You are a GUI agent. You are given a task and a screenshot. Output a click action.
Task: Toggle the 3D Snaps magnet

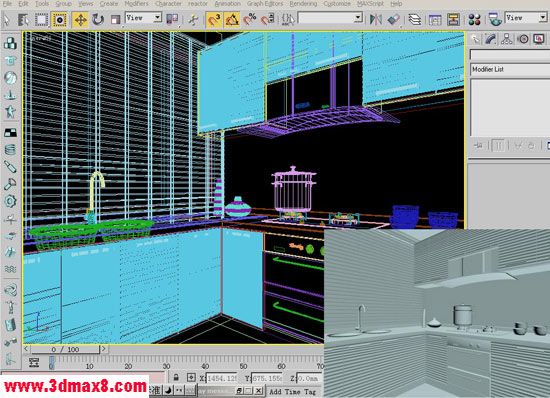[x=214, y=20]
